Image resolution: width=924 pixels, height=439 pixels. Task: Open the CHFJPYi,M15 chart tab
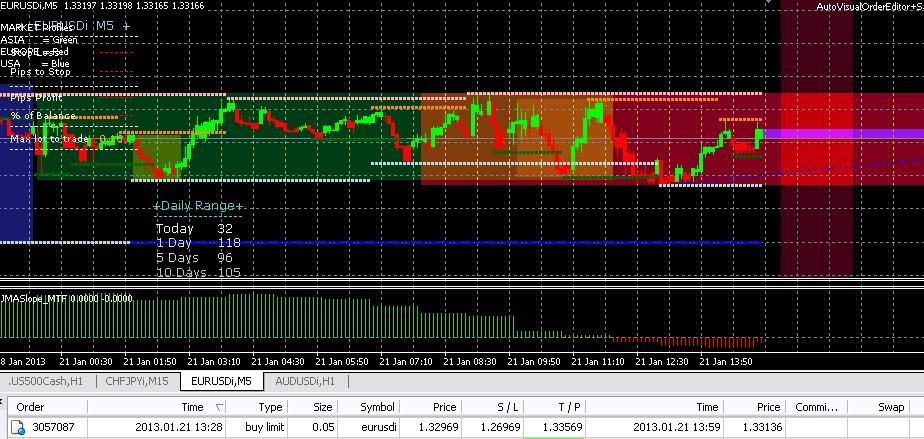[137, 381]
